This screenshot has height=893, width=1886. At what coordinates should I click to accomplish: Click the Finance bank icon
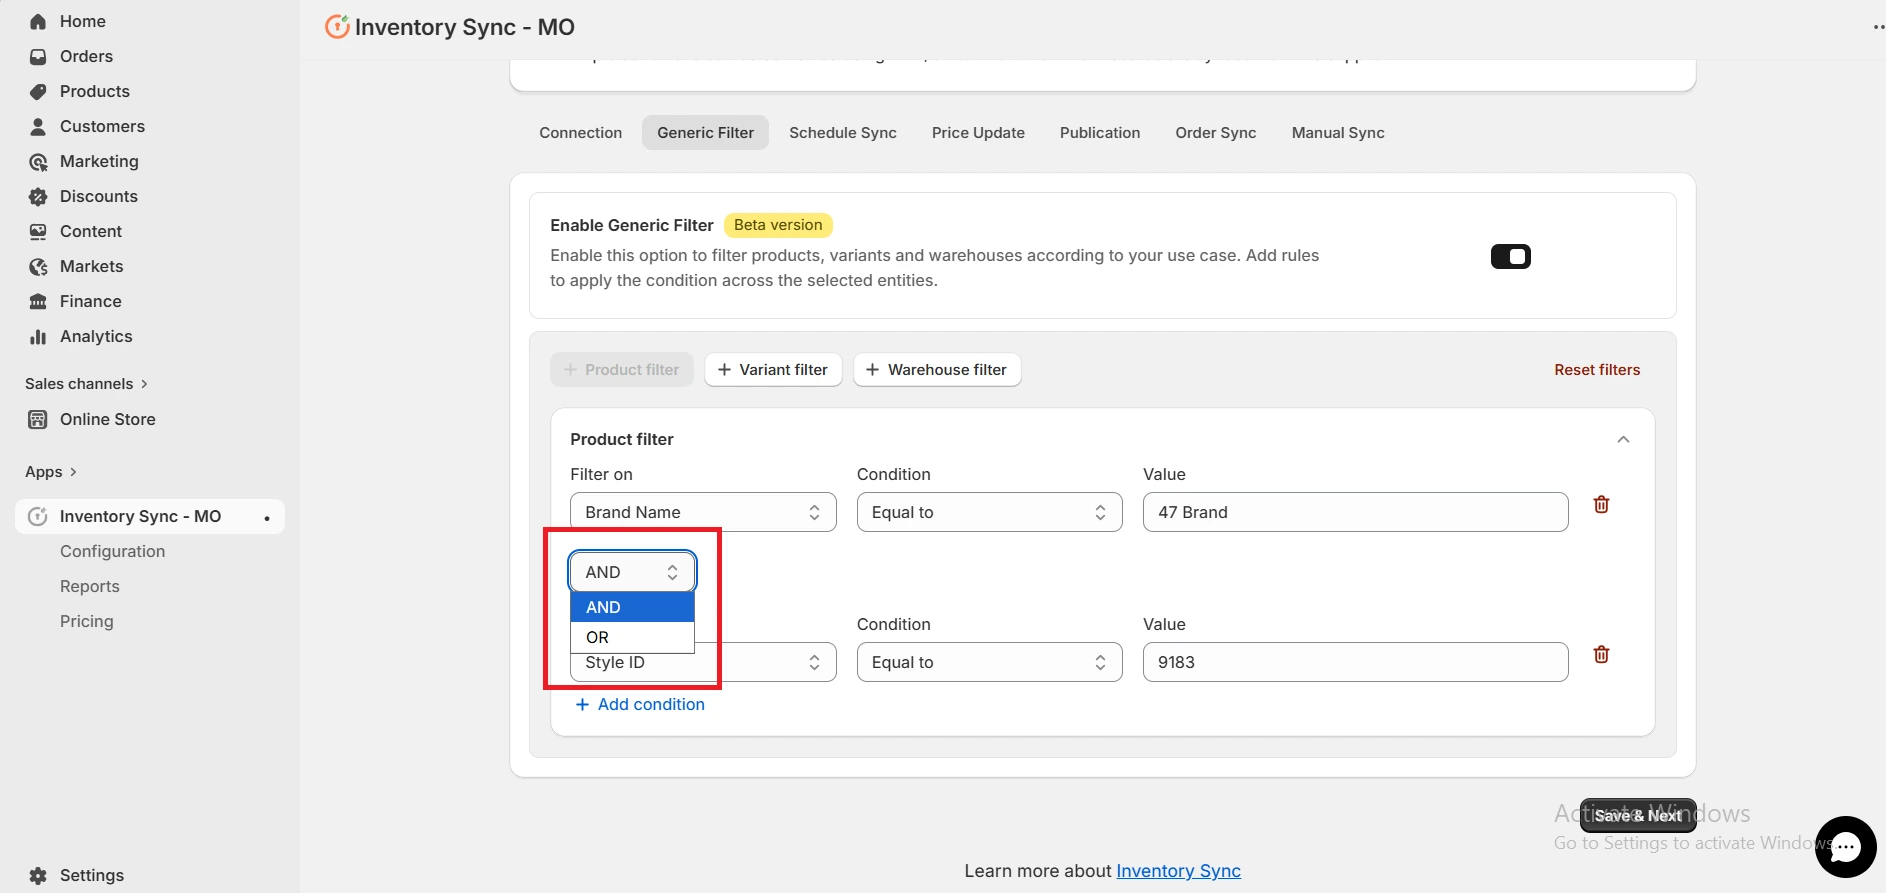(x=38, y=302)
